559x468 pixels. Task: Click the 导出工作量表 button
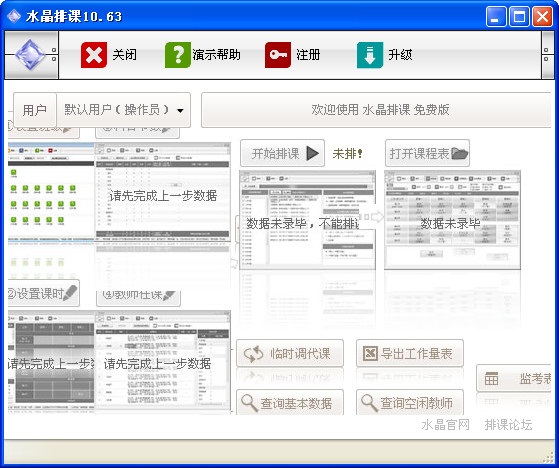pyautogui.click(x=410, y=353)
